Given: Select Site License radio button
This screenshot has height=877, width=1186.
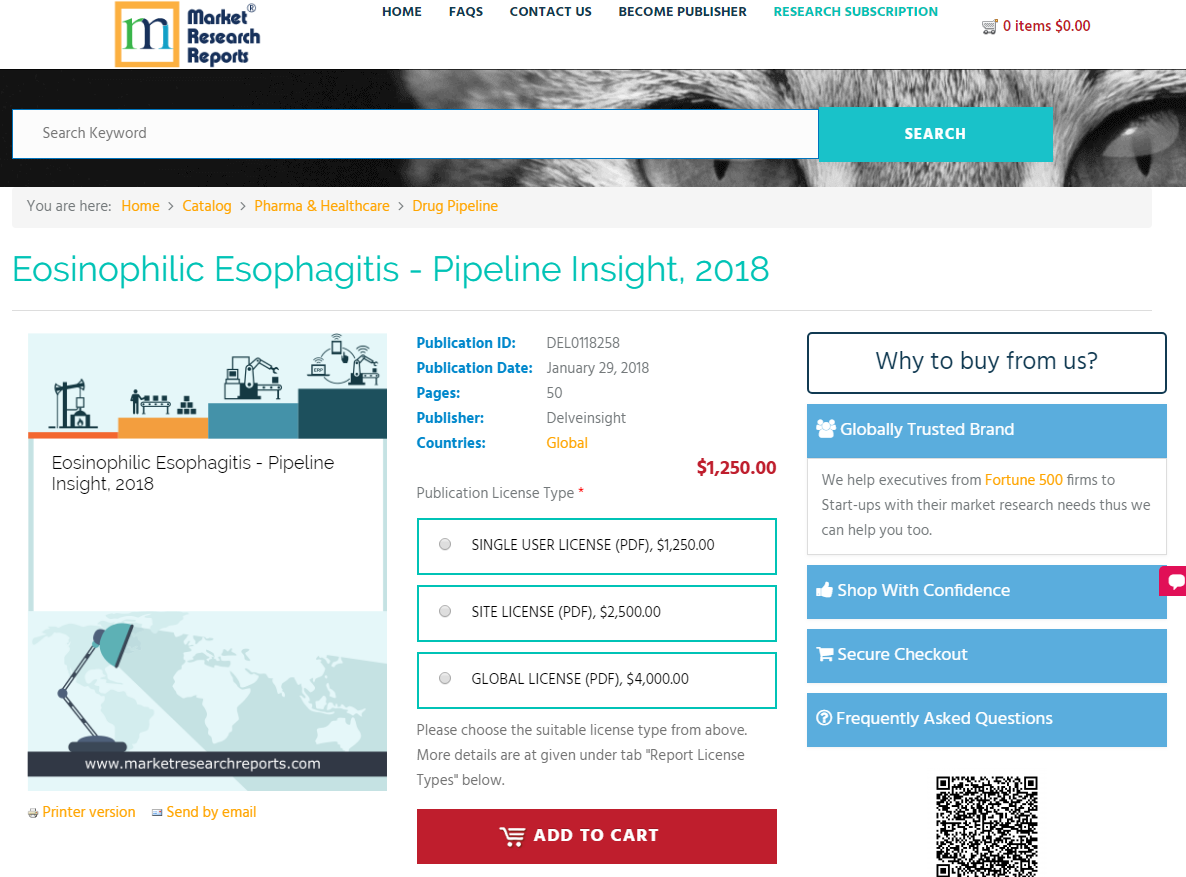Looking at the screenshot, I should point(445,611).
